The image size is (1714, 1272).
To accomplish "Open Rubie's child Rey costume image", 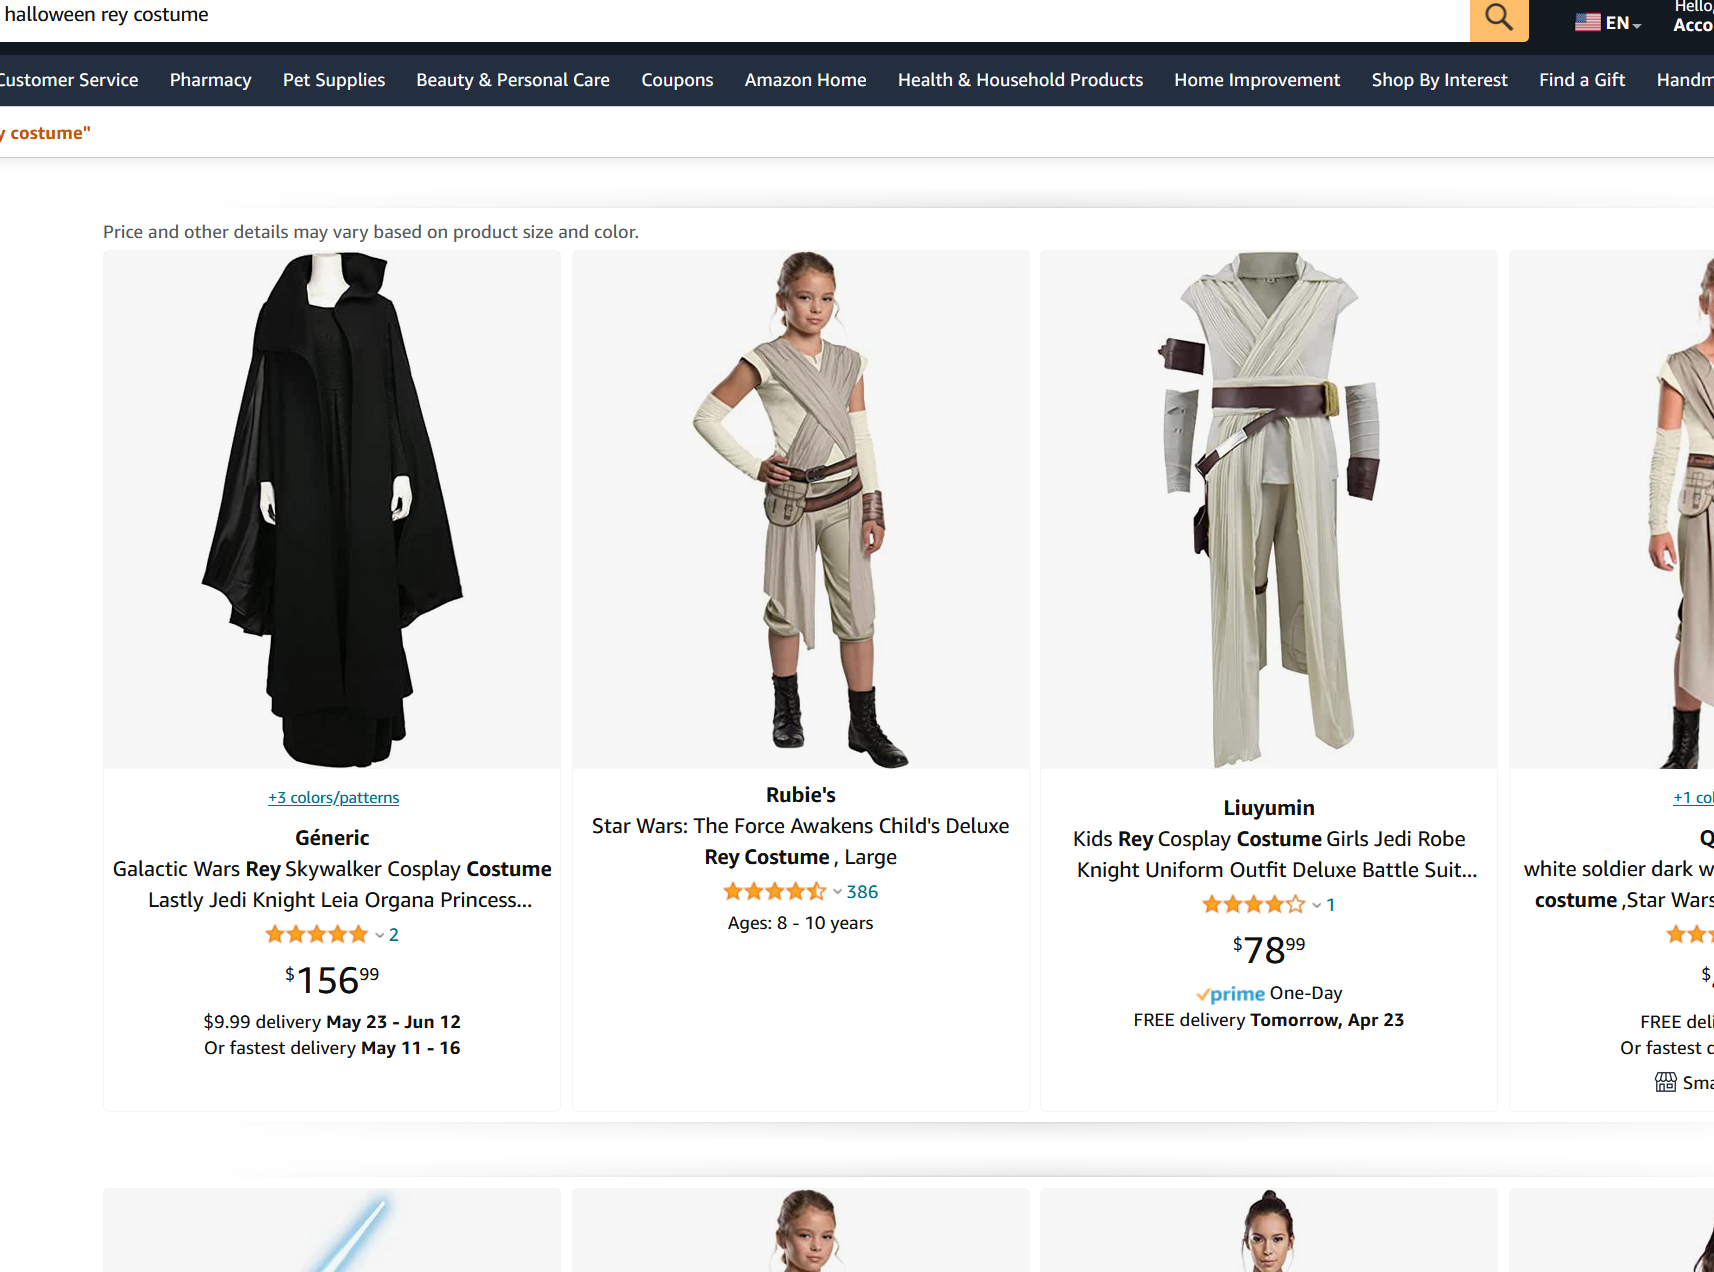I will point(800,510).
